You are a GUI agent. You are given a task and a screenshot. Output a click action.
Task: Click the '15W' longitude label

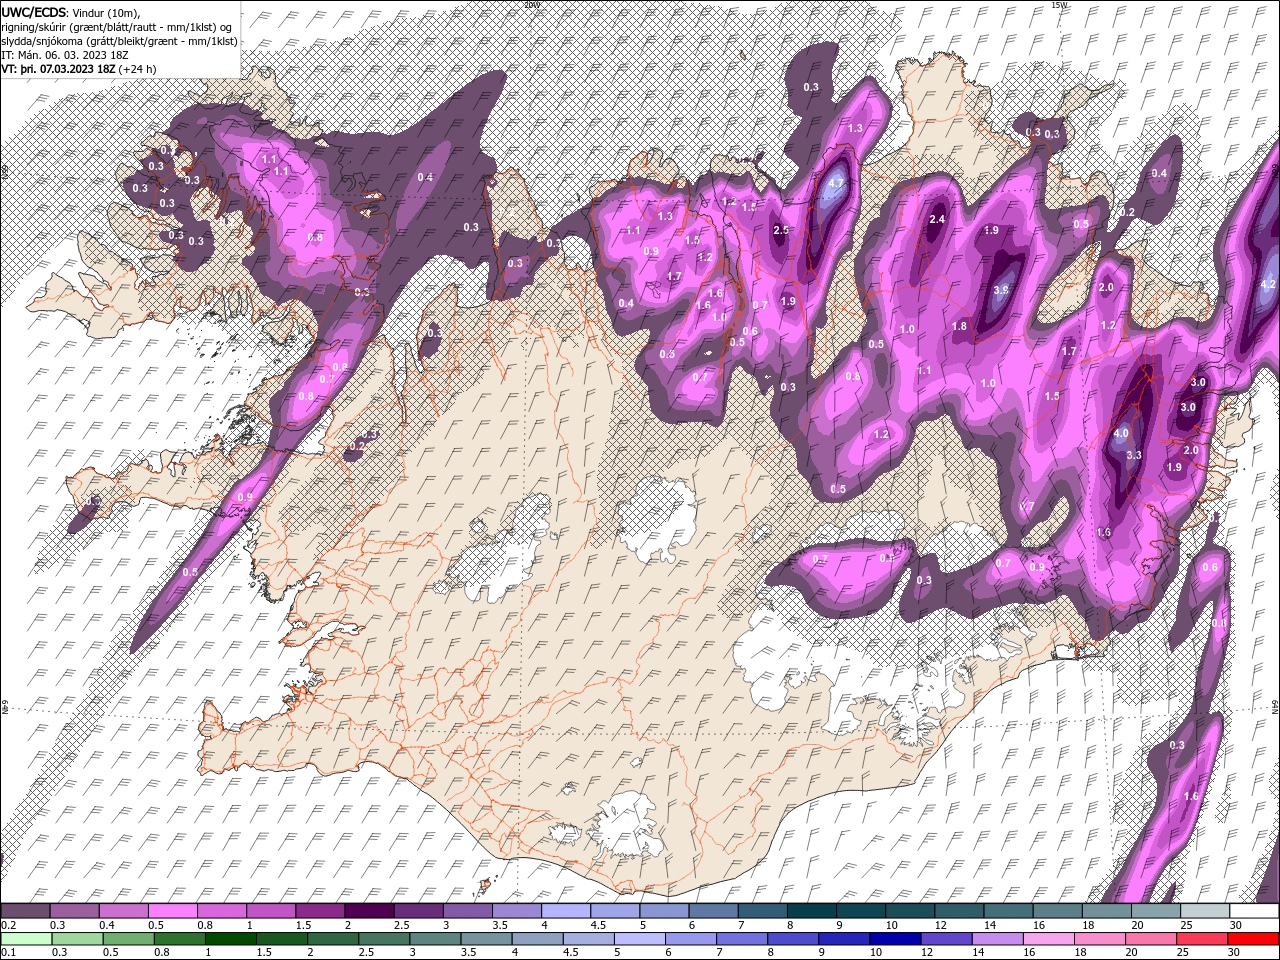[x=1059, y=5]
